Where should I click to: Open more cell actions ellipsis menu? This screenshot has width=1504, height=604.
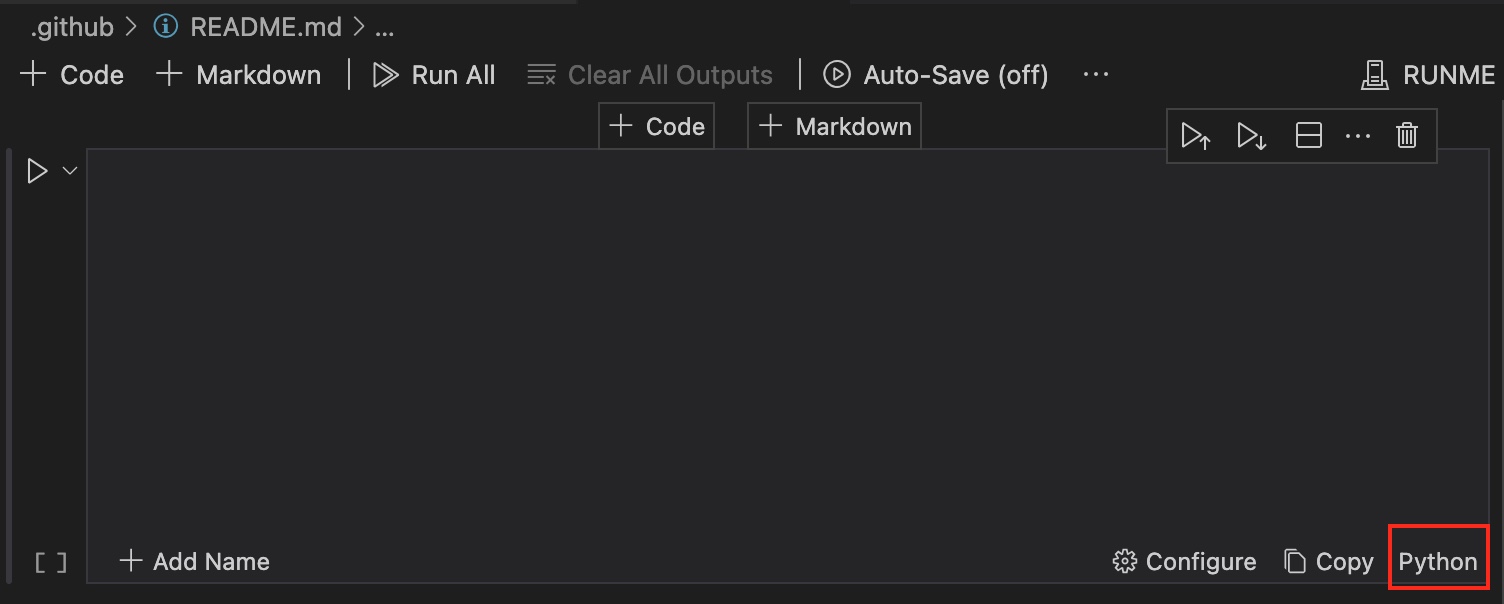pyautogui.click(x=1358, y=136)
